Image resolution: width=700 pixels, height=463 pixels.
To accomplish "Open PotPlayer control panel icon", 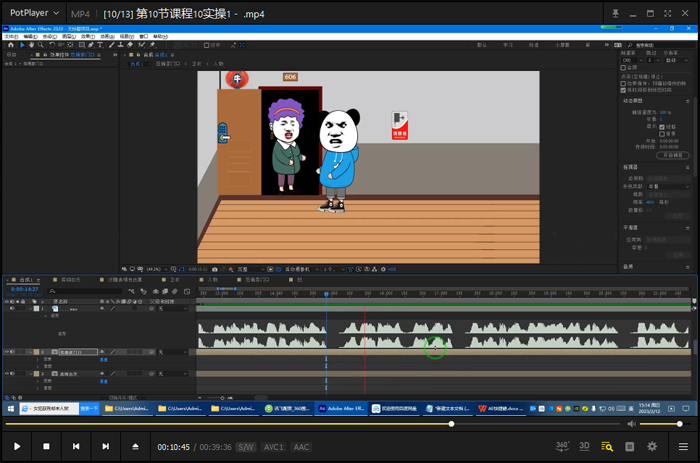I will [629, 446].
